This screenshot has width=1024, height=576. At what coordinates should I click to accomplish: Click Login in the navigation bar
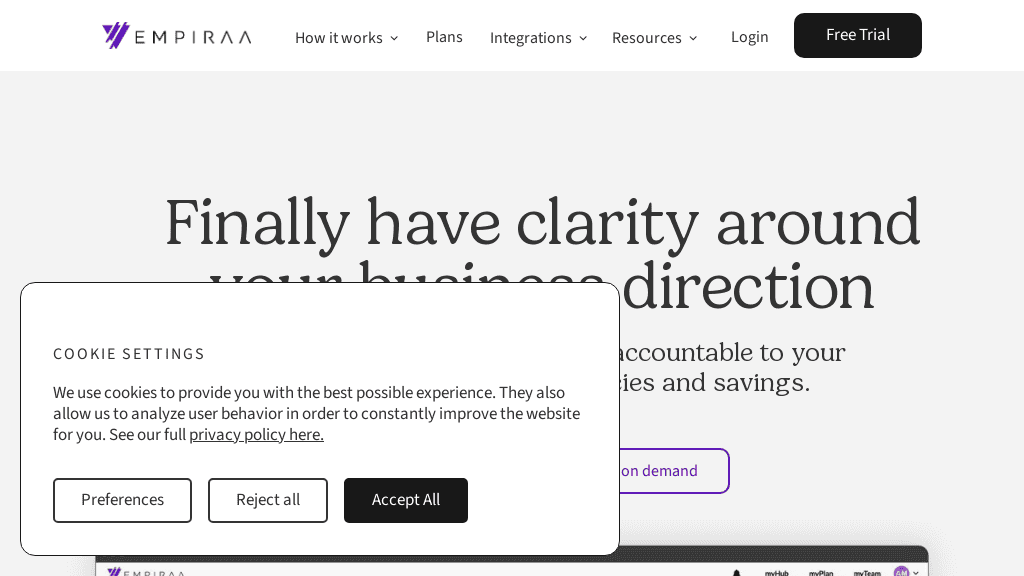point(749,36)
